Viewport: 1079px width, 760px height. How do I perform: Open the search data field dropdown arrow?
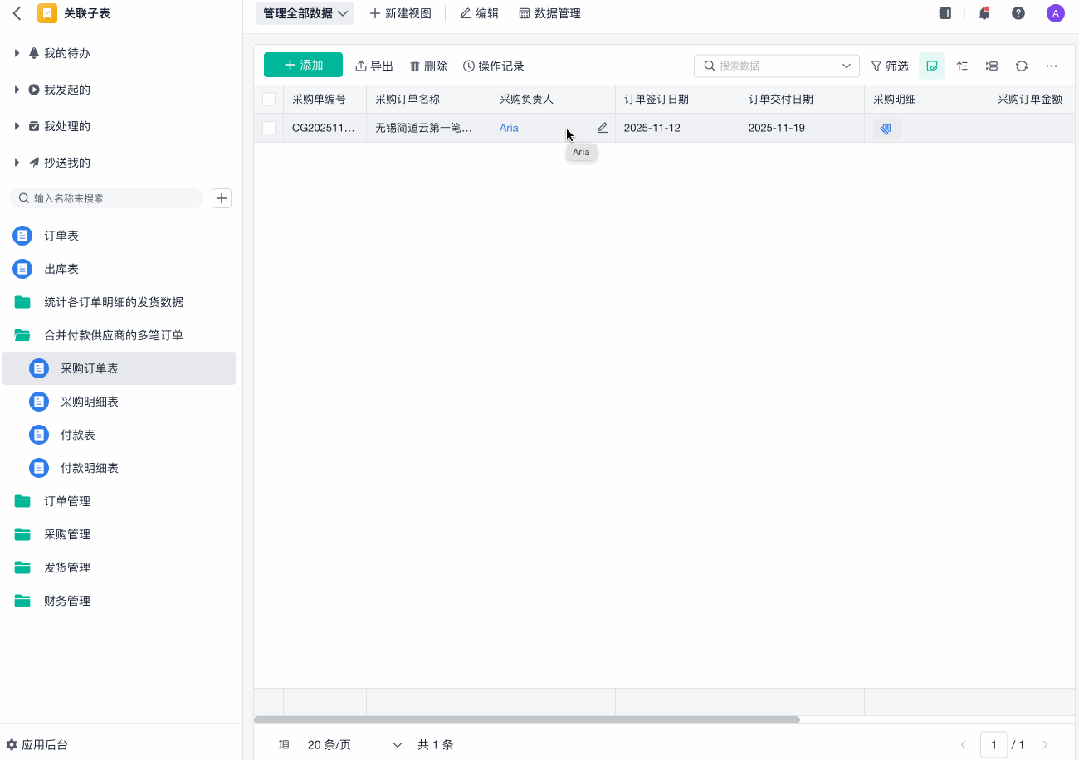click(846, 66)
